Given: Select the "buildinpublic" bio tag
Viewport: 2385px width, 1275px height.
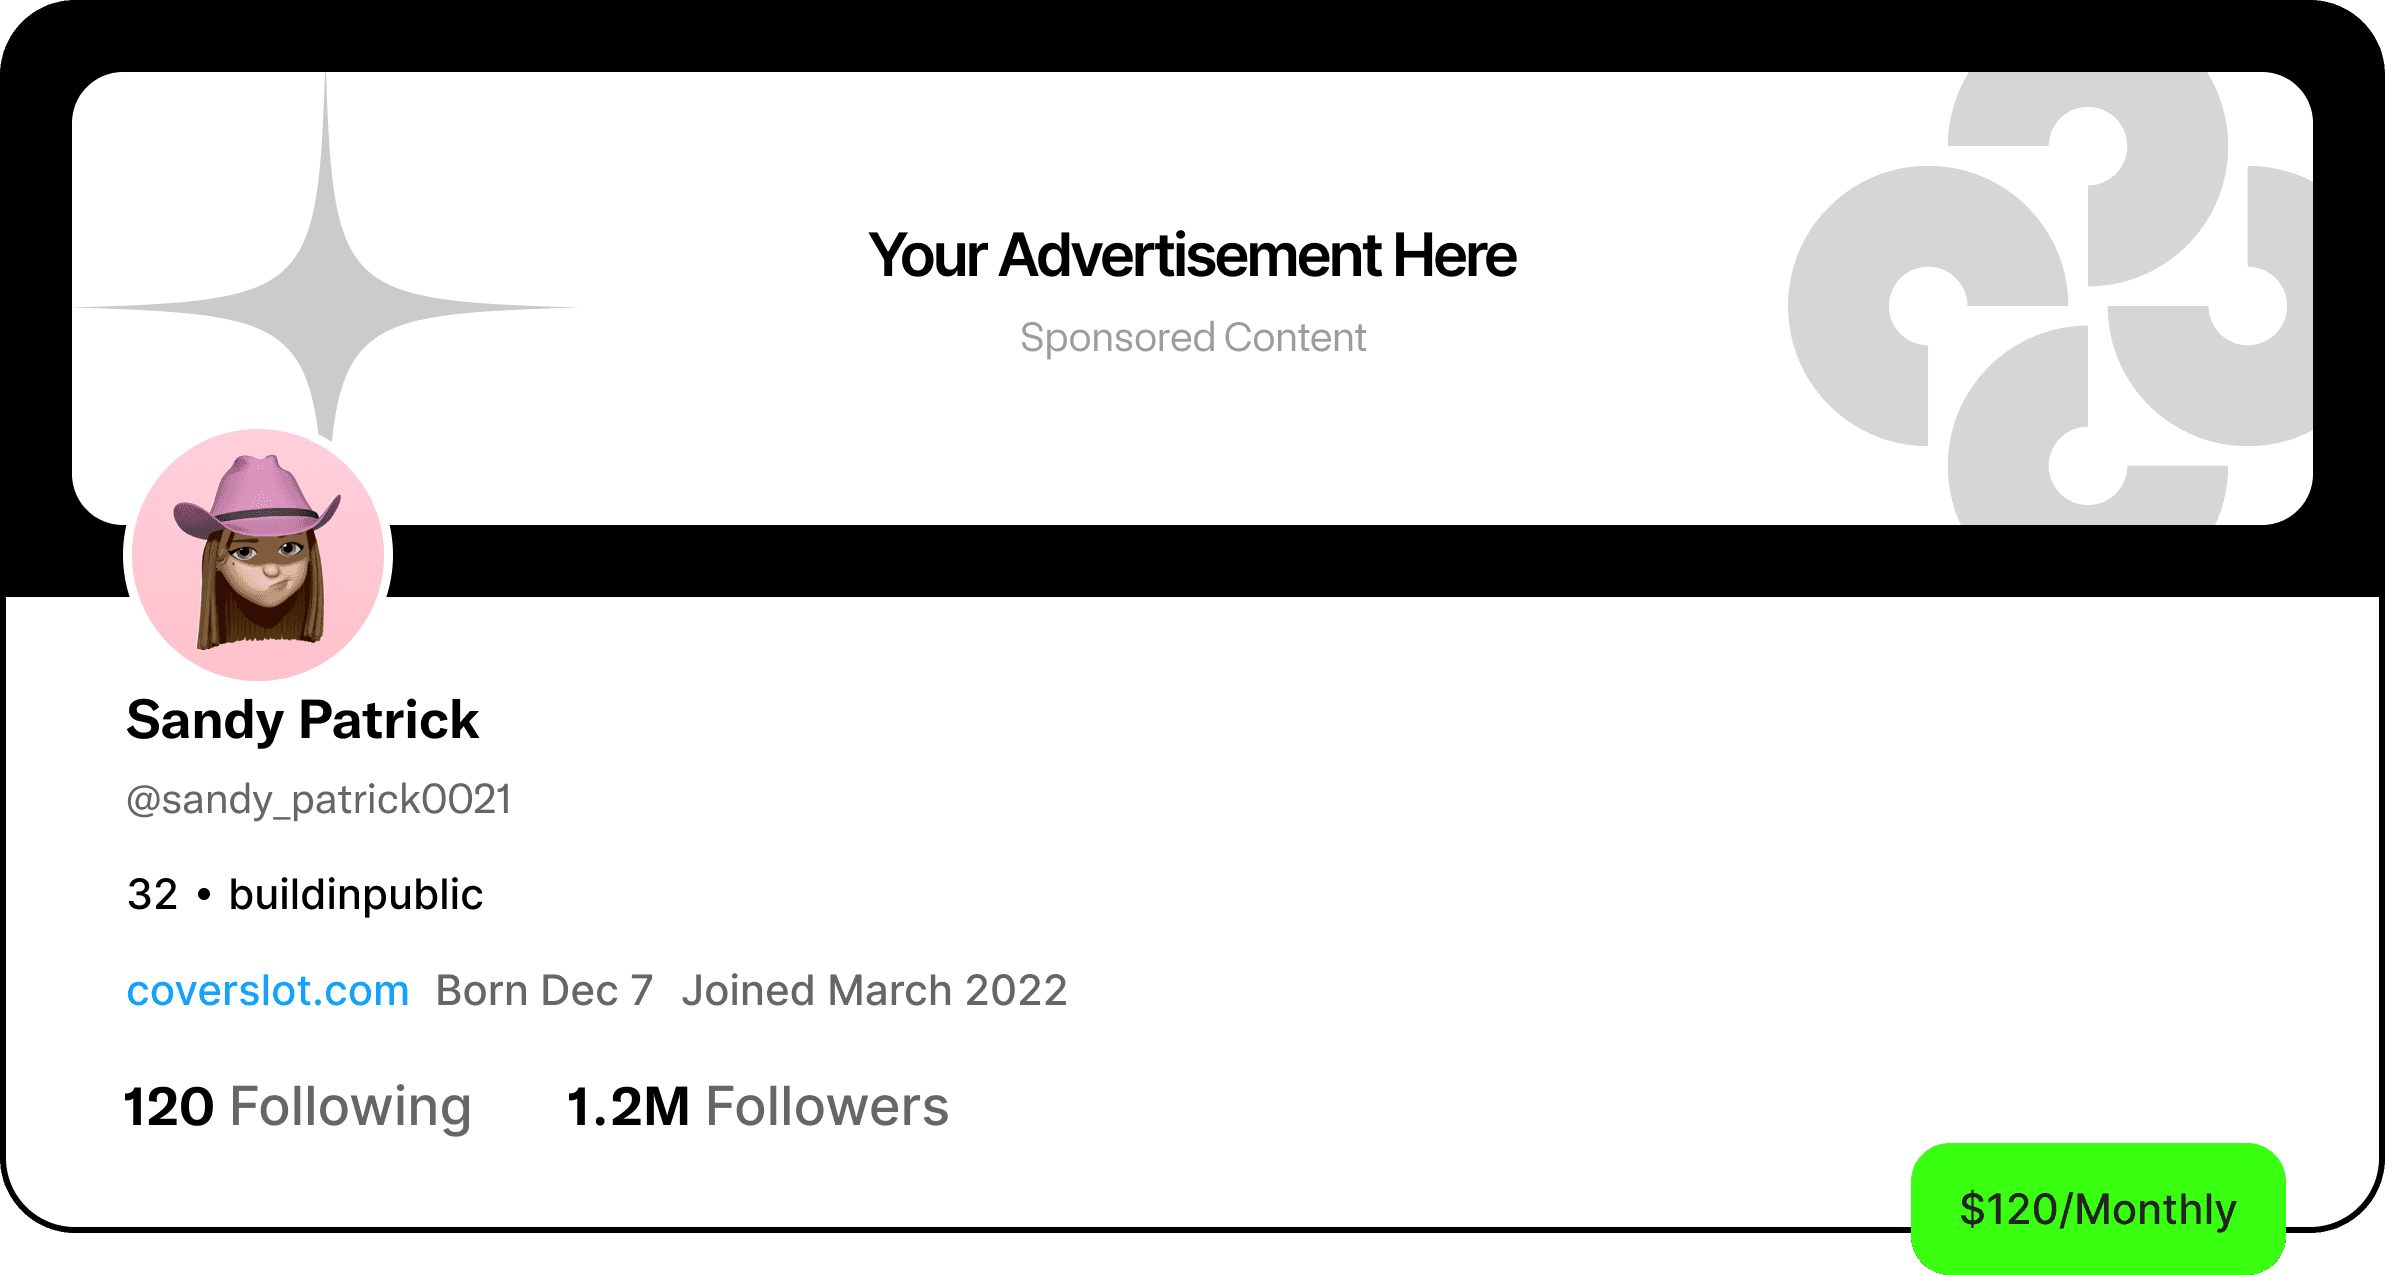Looking at the screenshot, I should 355,895.
